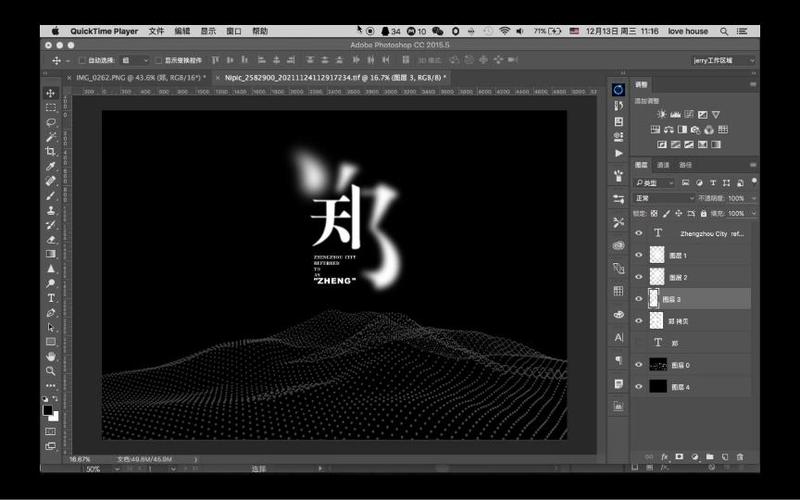Viewport: 800px width, 500px height.
Task: Select the Rectangular Marquee tool
Action: pyautogui.click(x=51, y=108)
